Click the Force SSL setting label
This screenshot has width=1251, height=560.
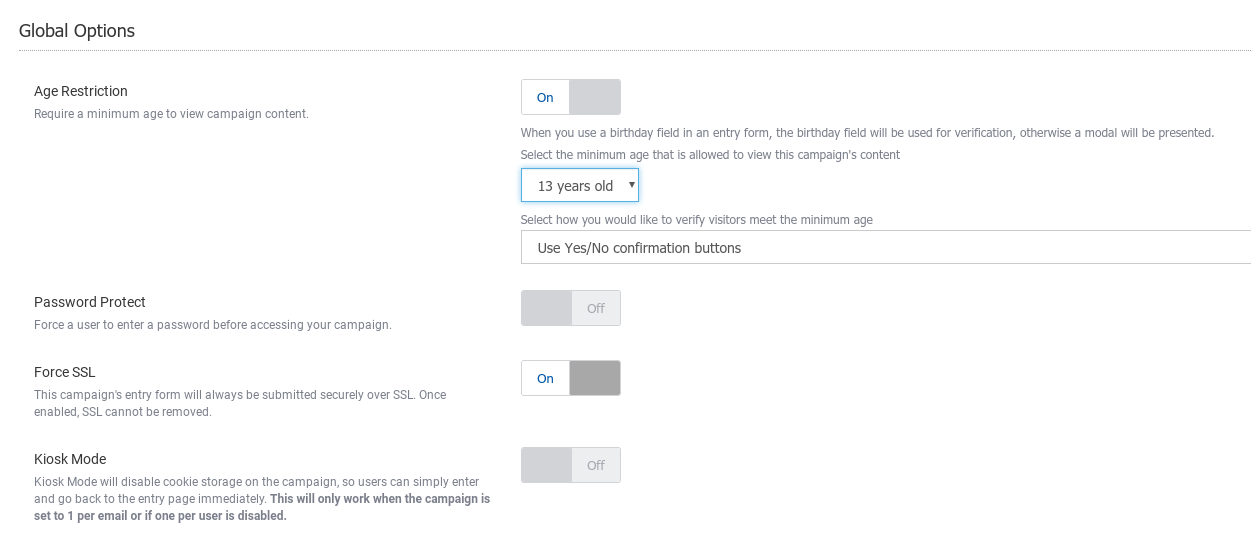coord(65,372)
